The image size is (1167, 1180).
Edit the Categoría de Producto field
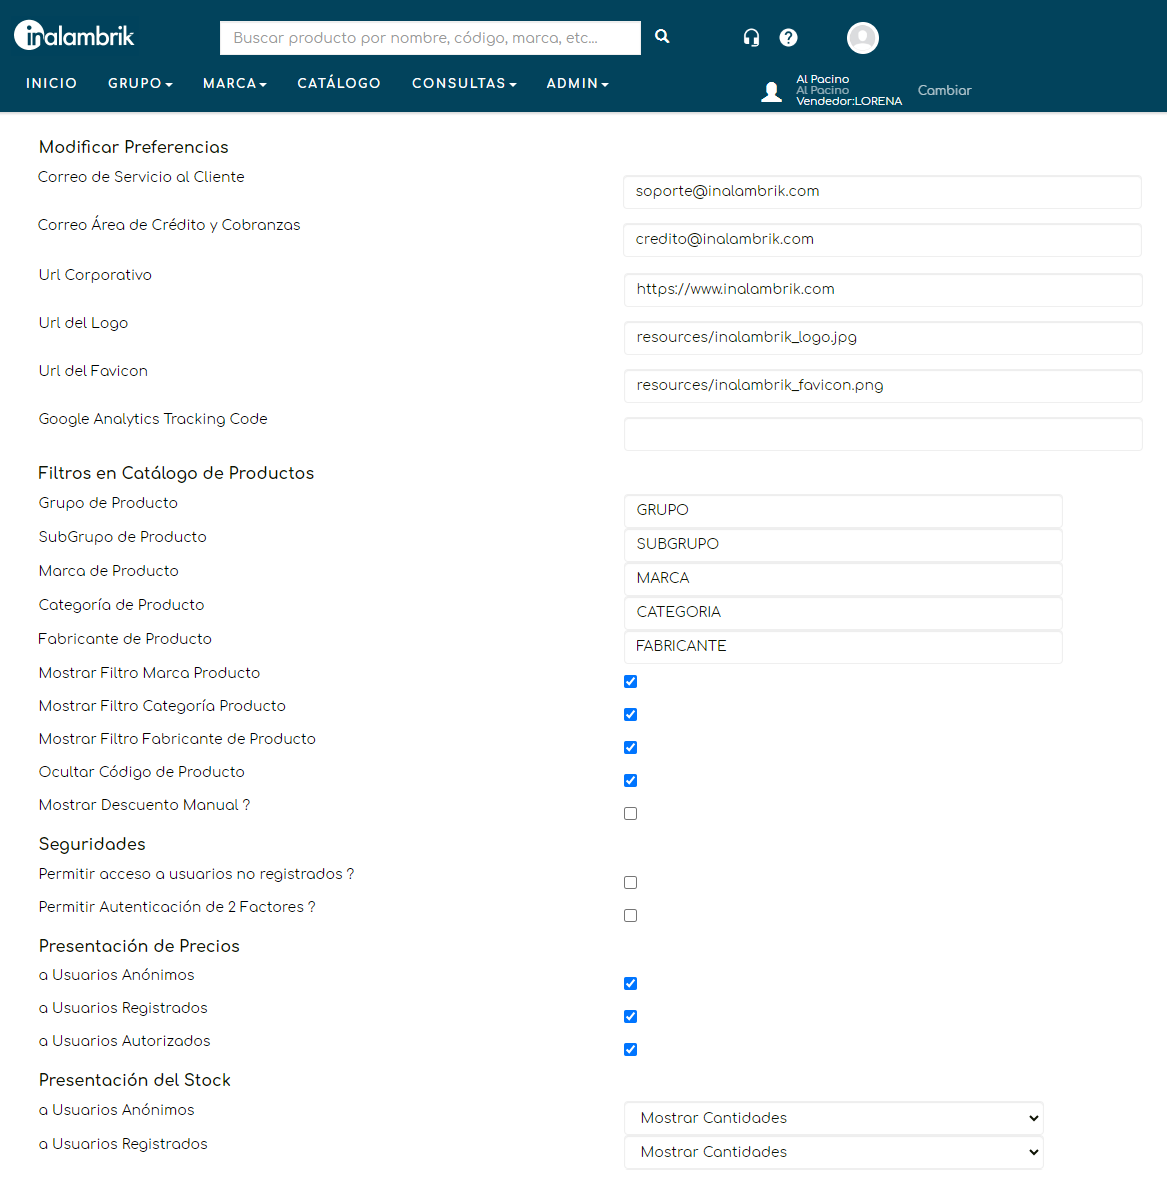click(x=843, y=613)
